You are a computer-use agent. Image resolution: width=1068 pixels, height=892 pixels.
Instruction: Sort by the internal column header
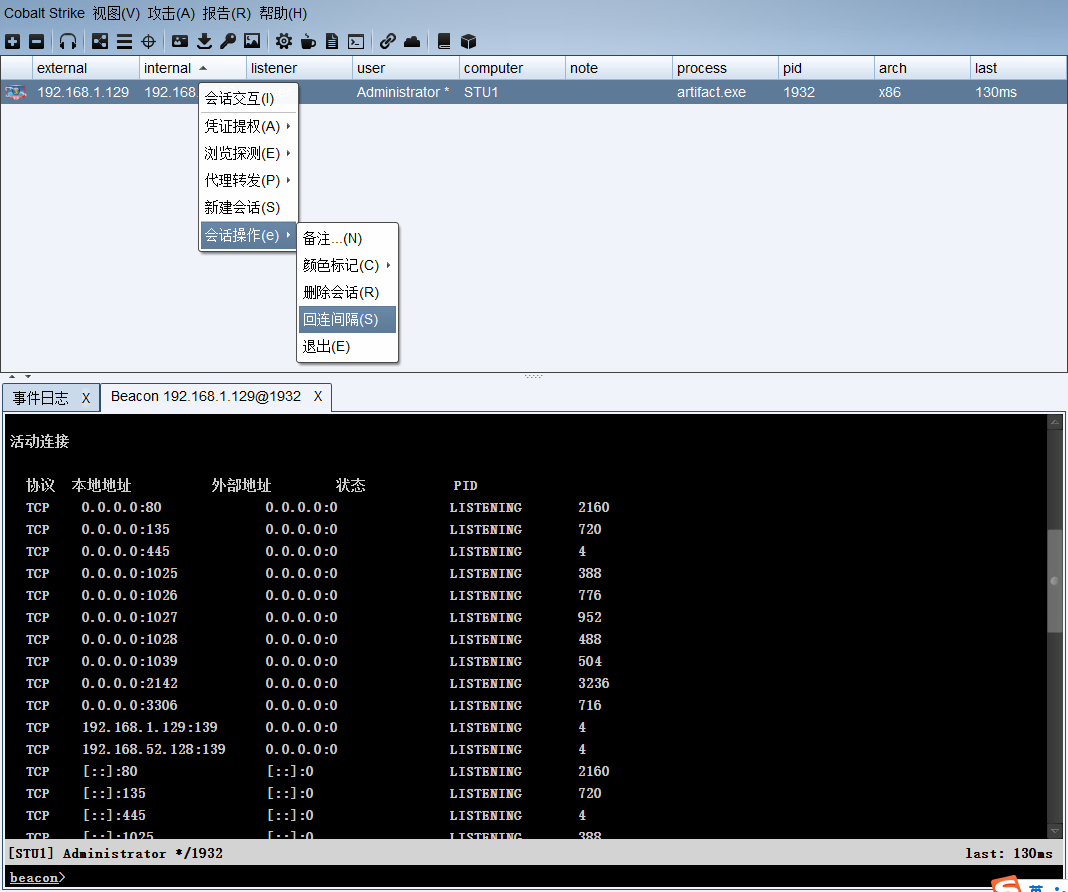pyautogui.click(x=193, y=68)
